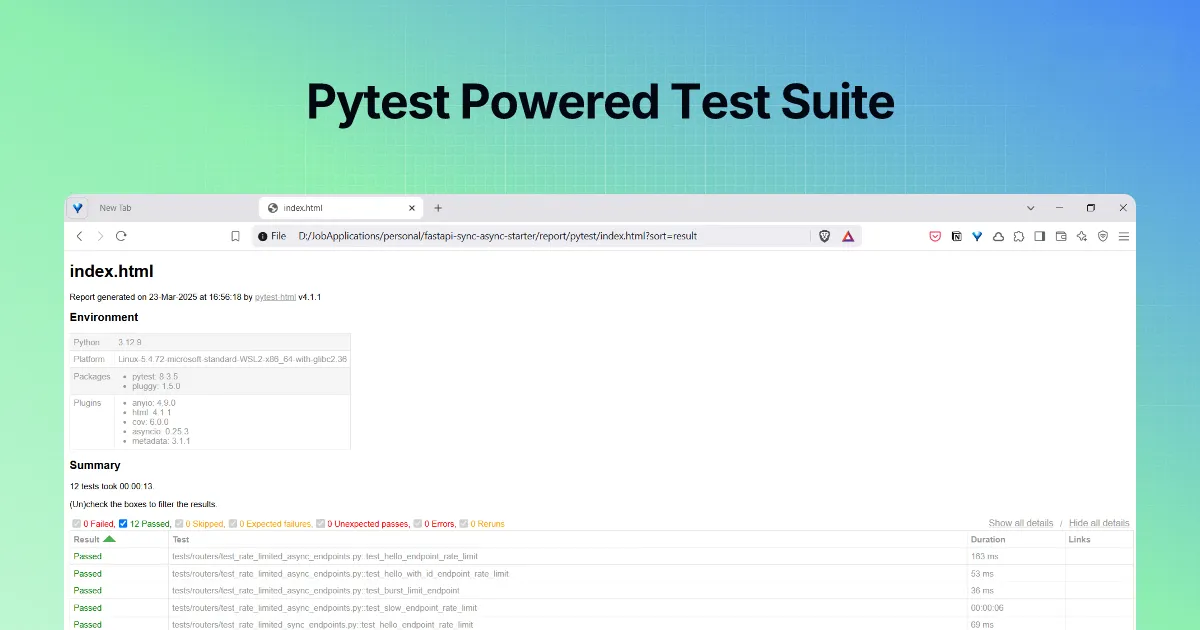Viewport: 1200px width, 630px height.
Task: Uncheck the Passed filter checkbox
Action: (x=123, y=523)
